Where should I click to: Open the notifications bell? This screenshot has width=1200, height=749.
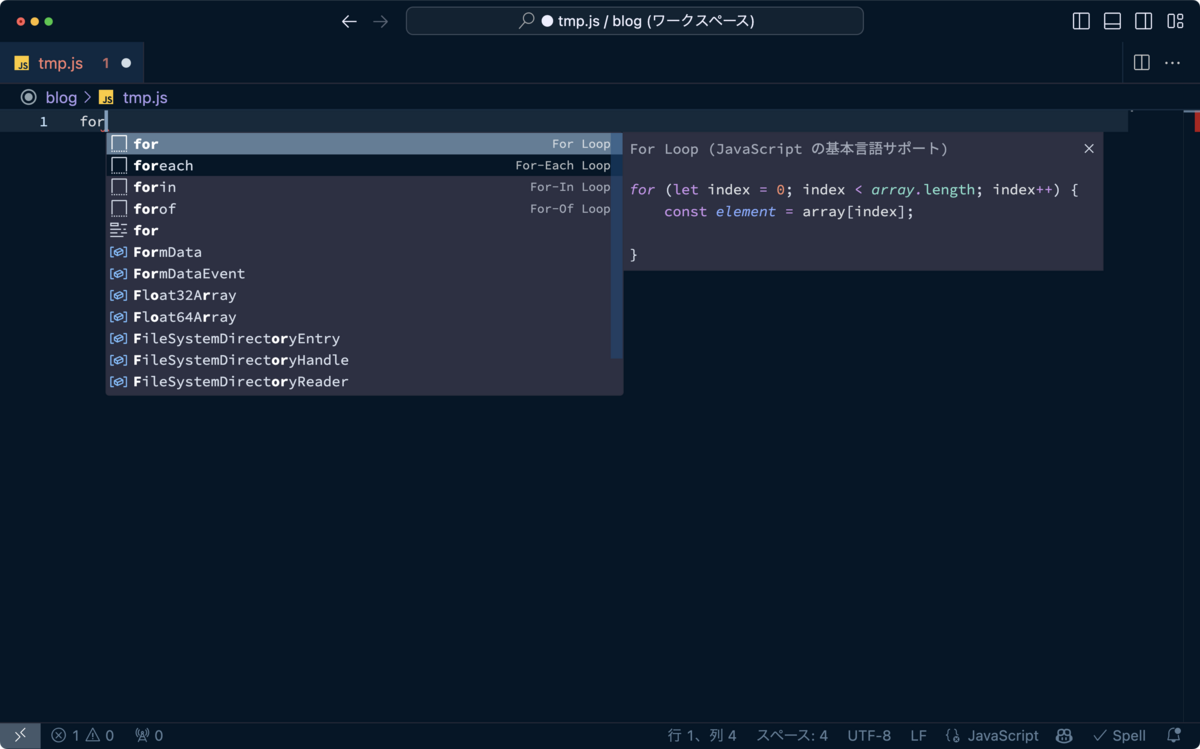click(x=1174, y=735)
